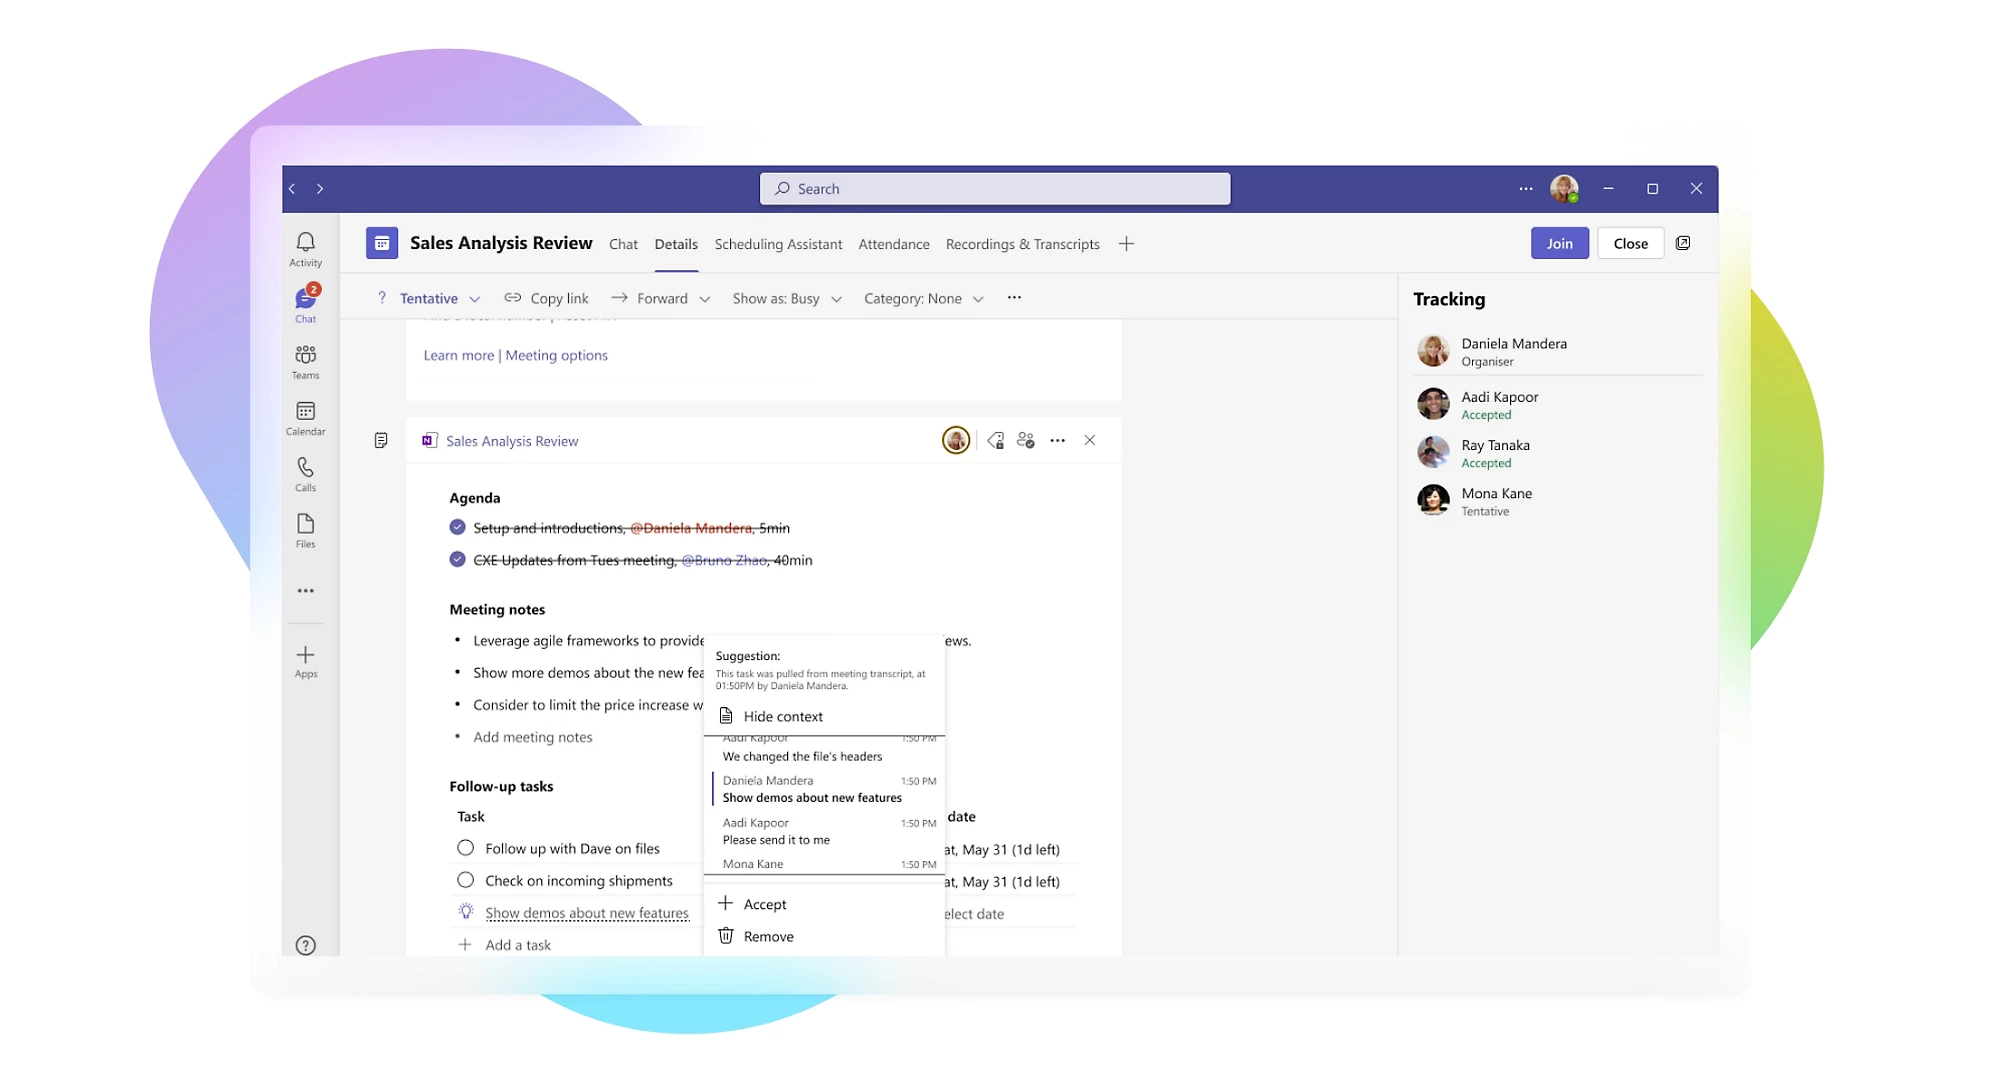Image resolution: width=2000 pixels, height=1091 pixels.
Task: Check off the incoming shipments task
Action: (x=465, y=880)
